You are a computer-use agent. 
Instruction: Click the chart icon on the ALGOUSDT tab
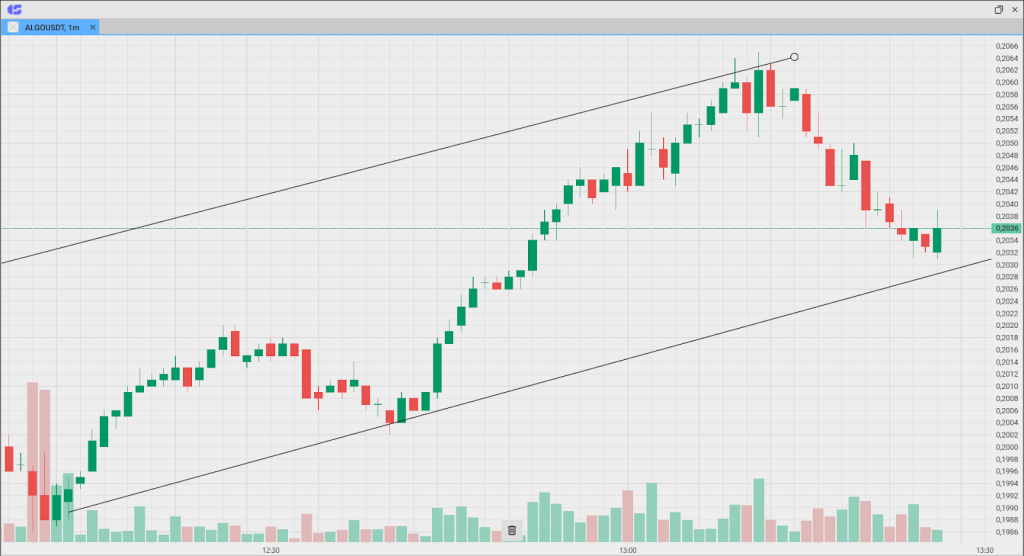coord(13,28)
